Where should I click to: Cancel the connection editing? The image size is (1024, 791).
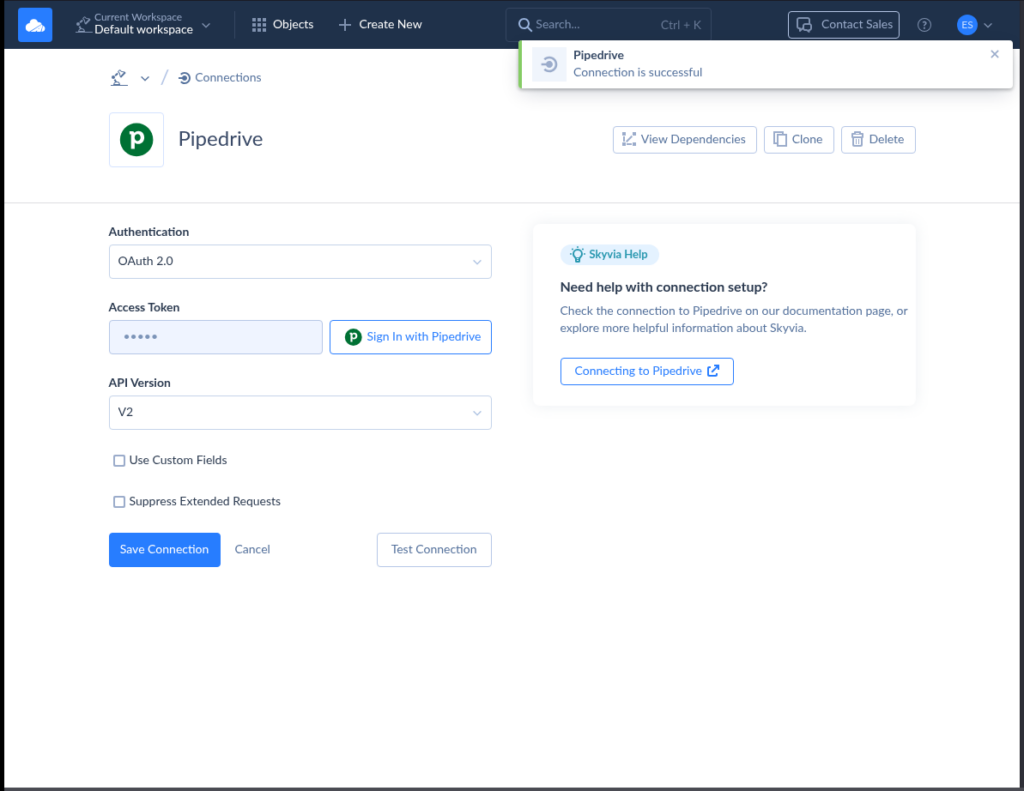pos(252,550)
